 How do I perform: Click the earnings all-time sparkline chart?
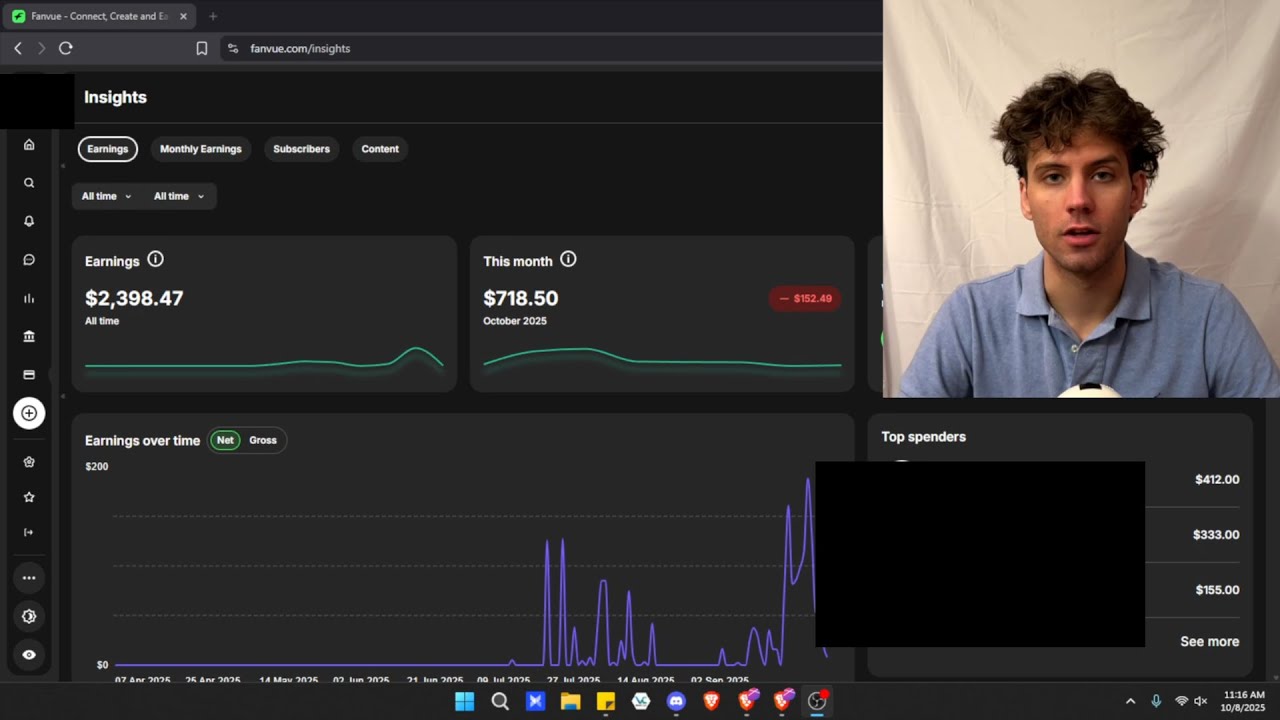(x=264, y=359)
